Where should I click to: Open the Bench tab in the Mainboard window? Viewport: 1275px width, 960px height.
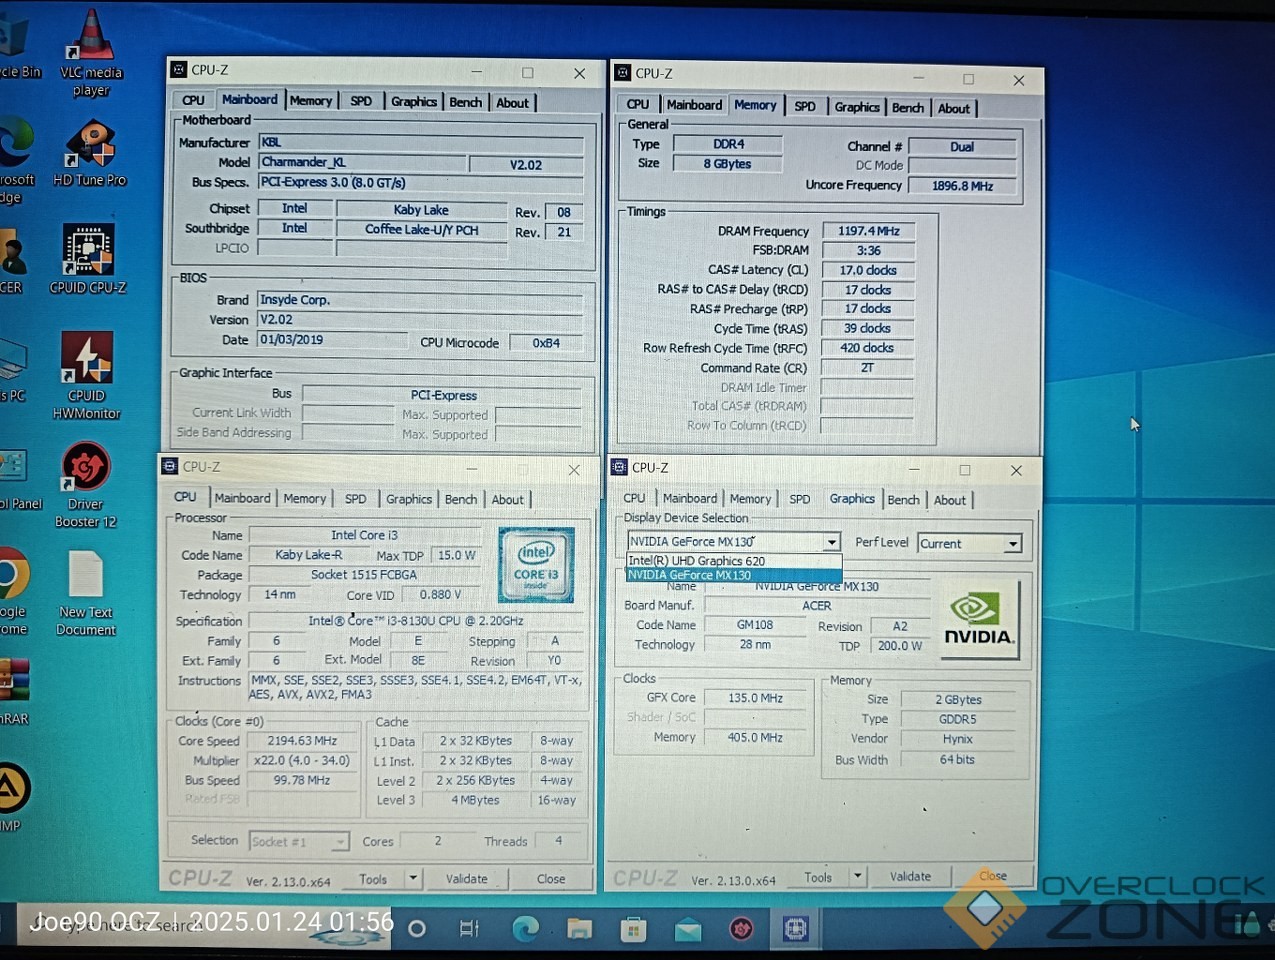[x=465, y=102]
